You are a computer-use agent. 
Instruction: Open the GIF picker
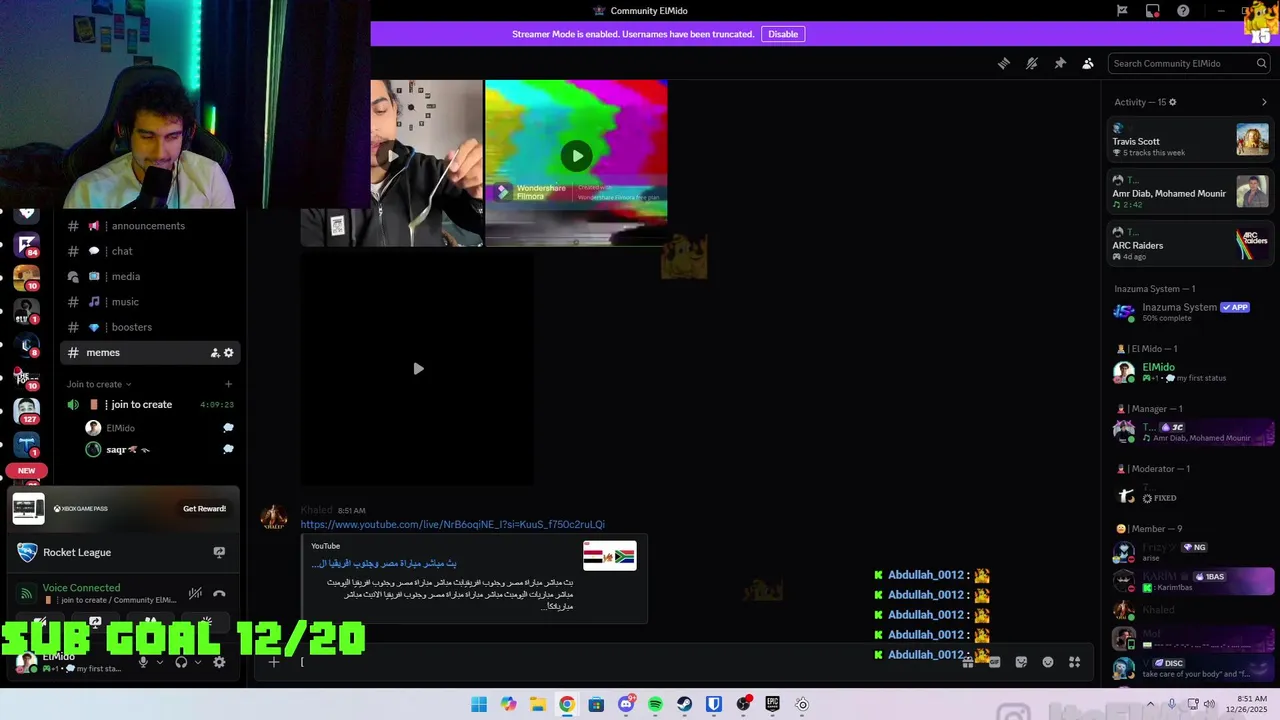(x=994, y=662)
